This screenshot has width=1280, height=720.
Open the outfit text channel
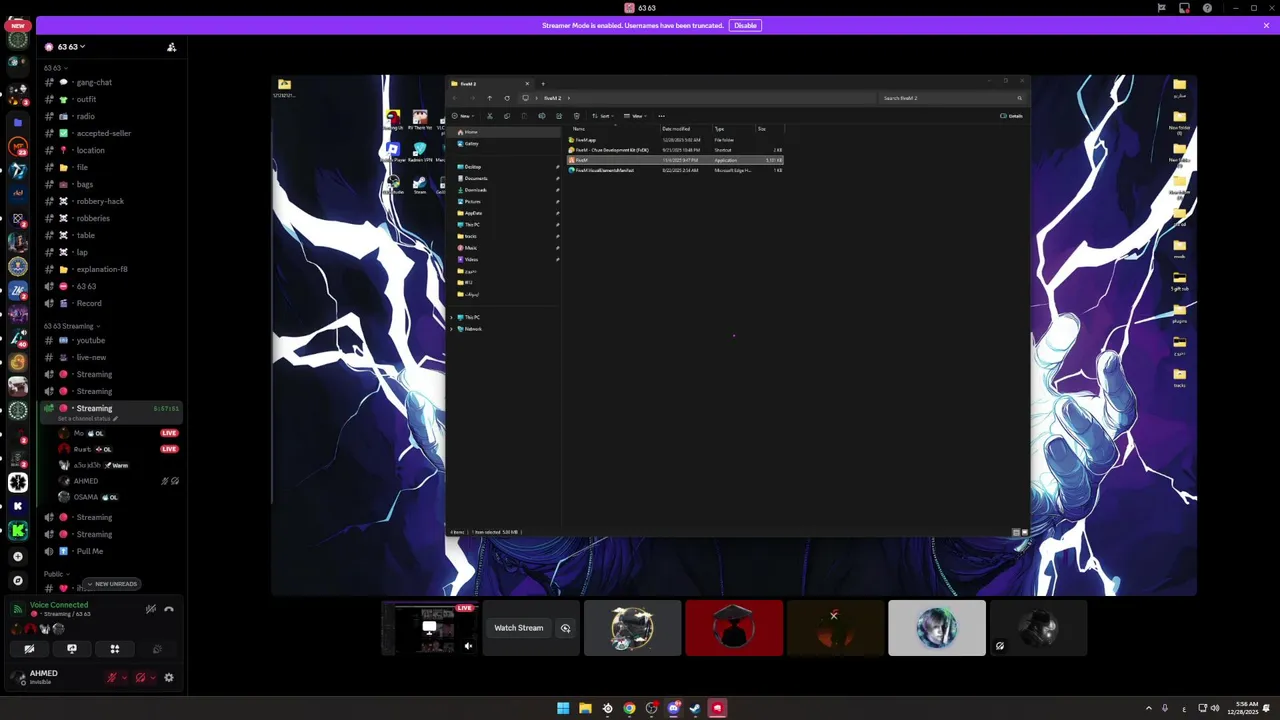pyautogui.click(x=111, y=99)
